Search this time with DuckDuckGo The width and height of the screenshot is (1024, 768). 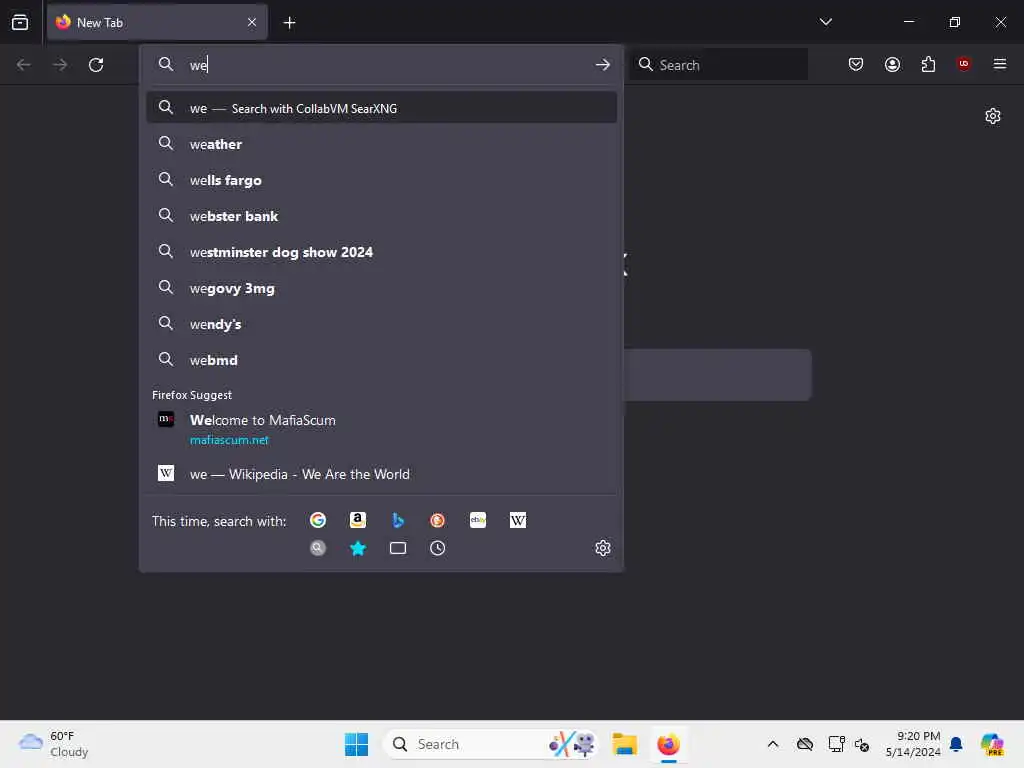(438, 520)
